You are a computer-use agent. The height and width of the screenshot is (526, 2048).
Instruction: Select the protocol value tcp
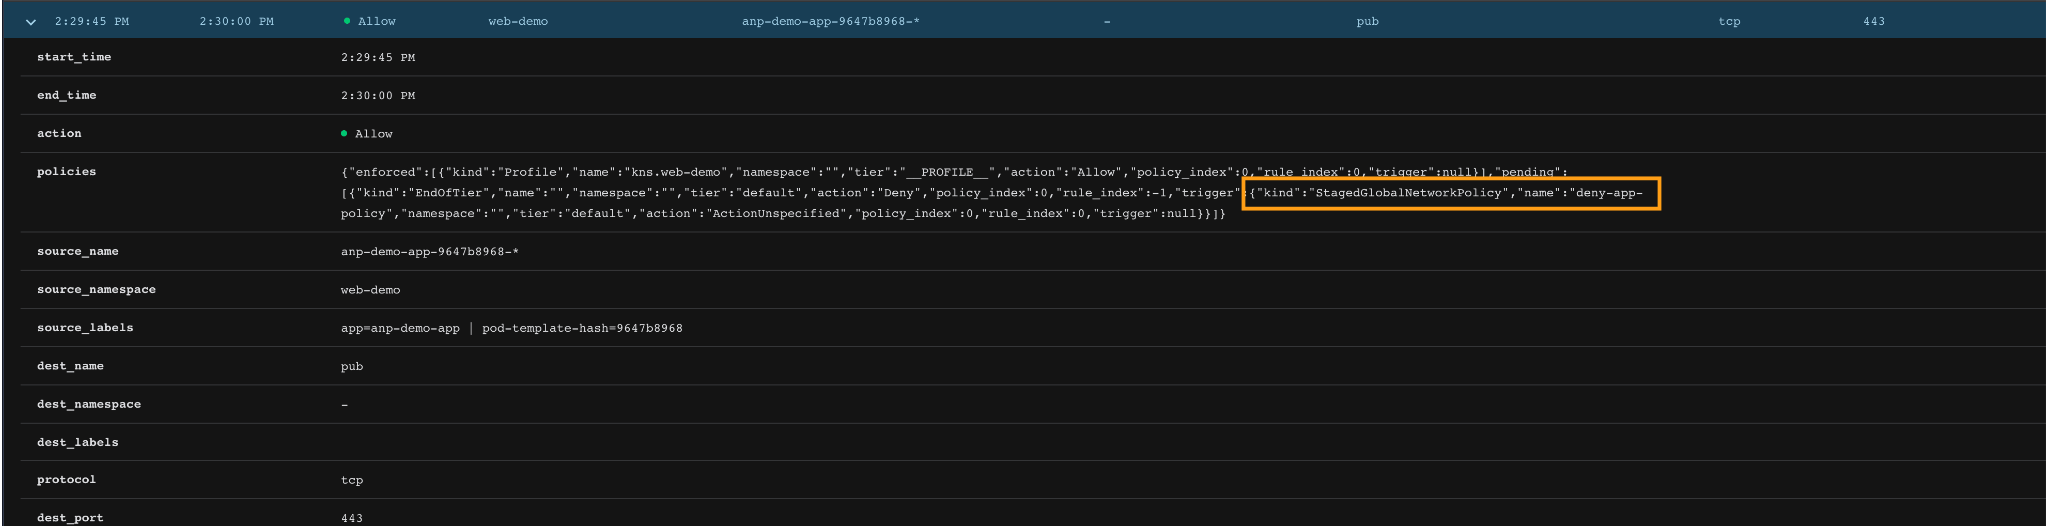(x=352, y=480)
